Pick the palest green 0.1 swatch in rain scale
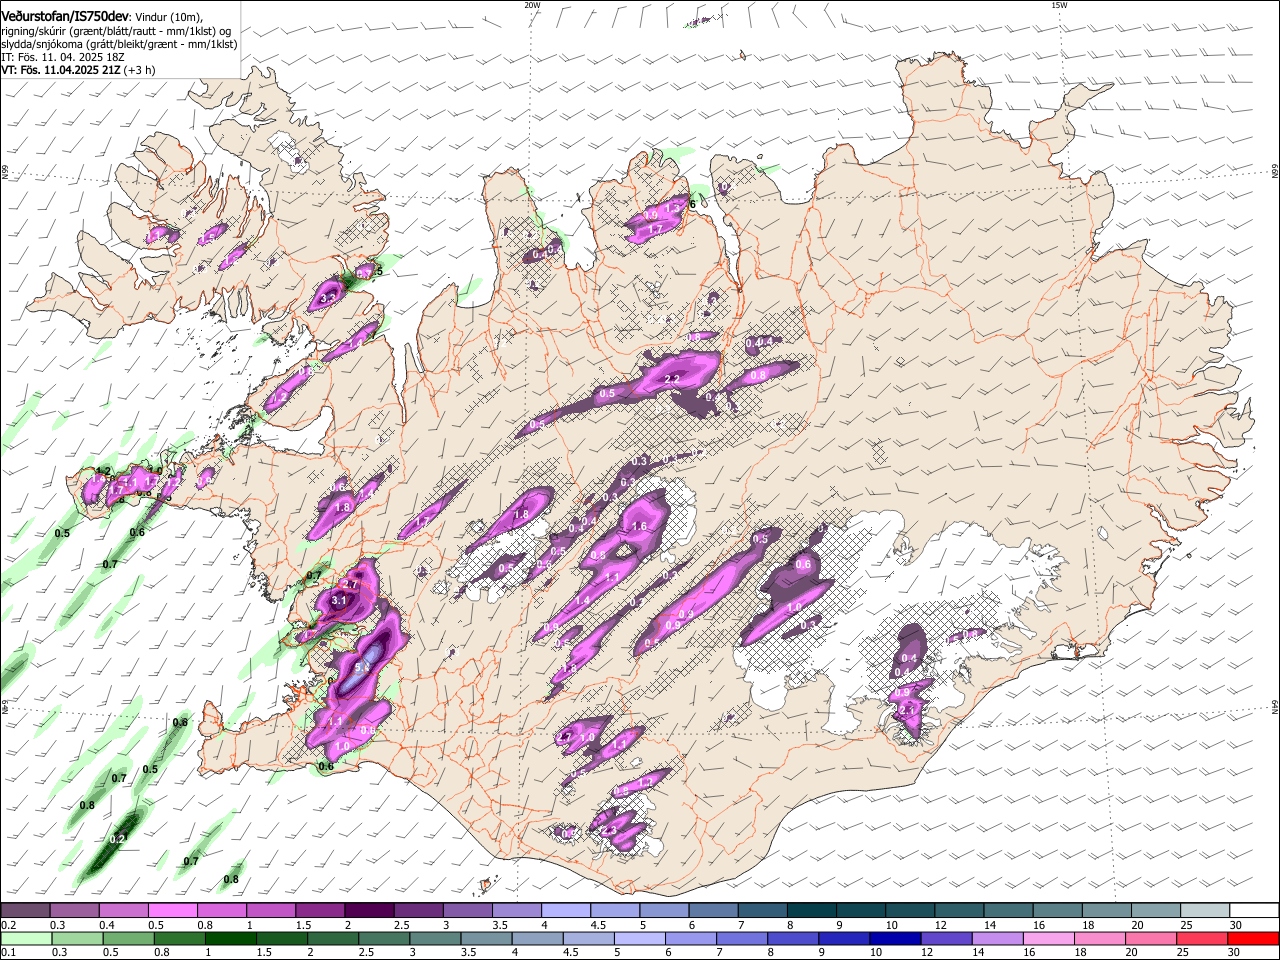1280x960 pixels. pos(25,938)
